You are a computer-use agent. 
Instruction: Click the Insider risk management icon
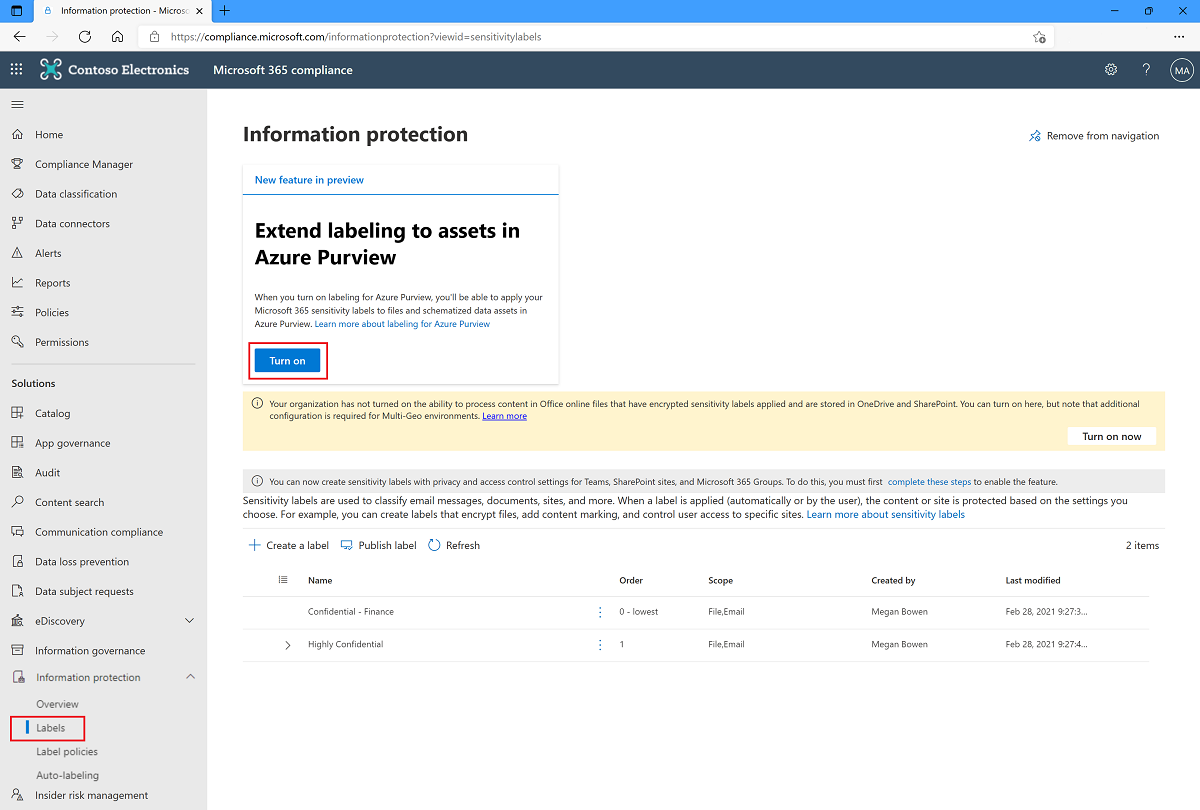17,795
